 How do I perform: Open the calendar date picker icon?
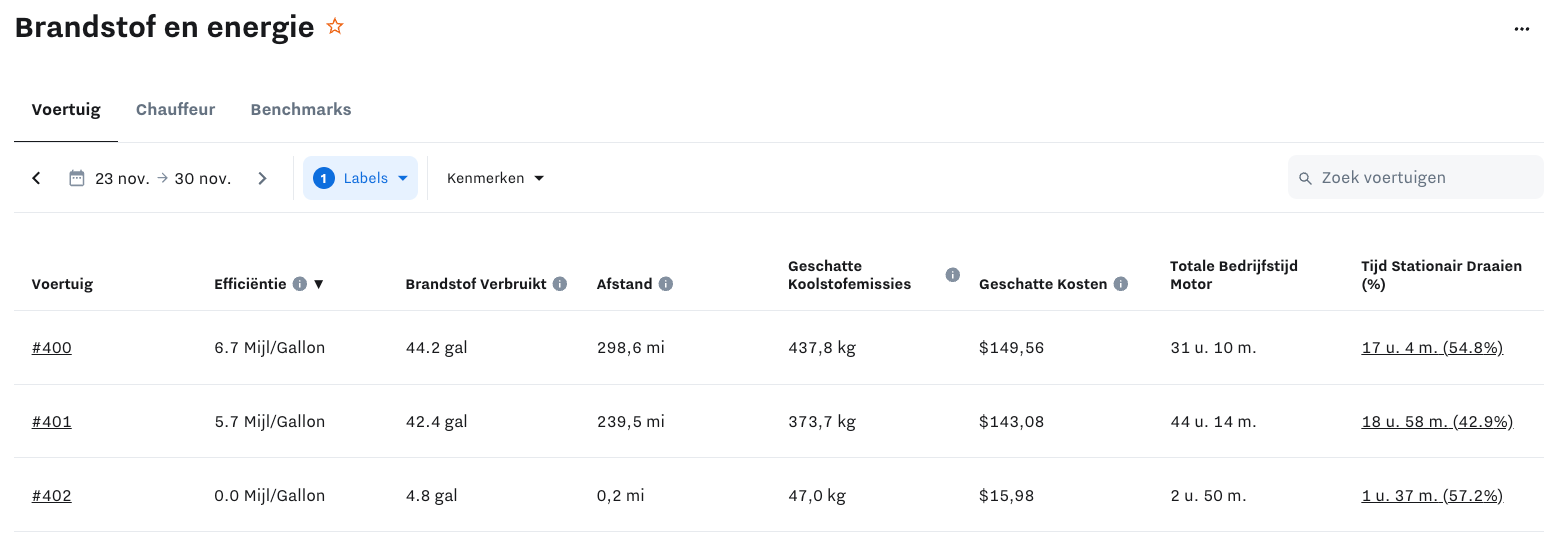[x=77, y=178]
